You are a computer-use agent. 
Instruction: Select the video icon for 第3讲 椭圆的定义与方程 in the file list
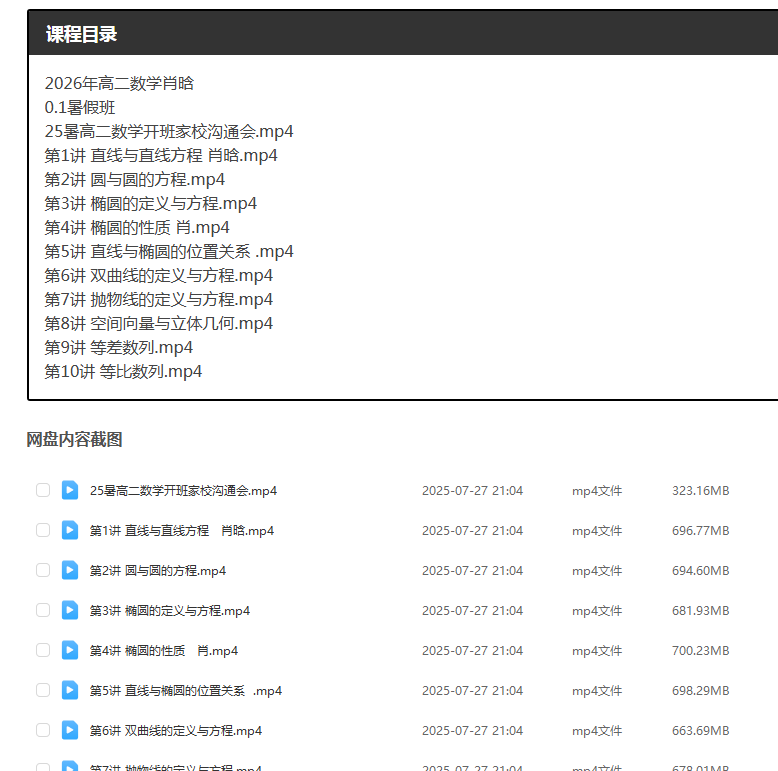(69, 610)
